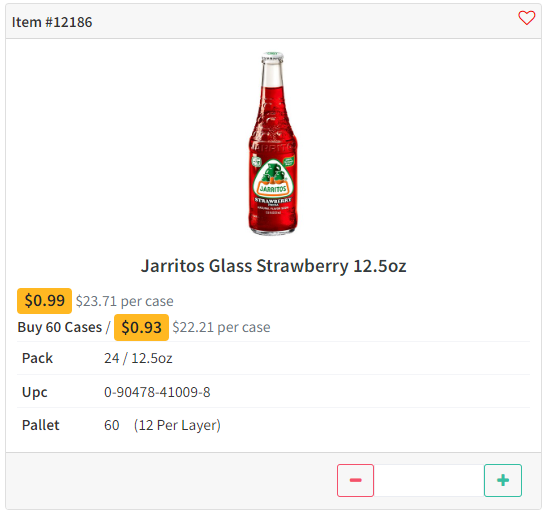Screen dimensions: 542x512
Task: Select the Upc row label
Action: click(35, 392)
